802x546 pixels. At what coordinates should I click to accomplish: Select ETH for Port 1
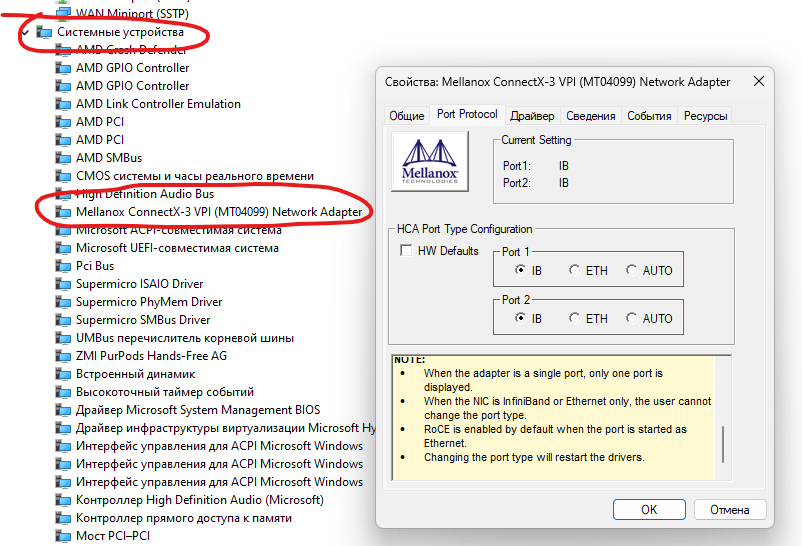(574, 270)
